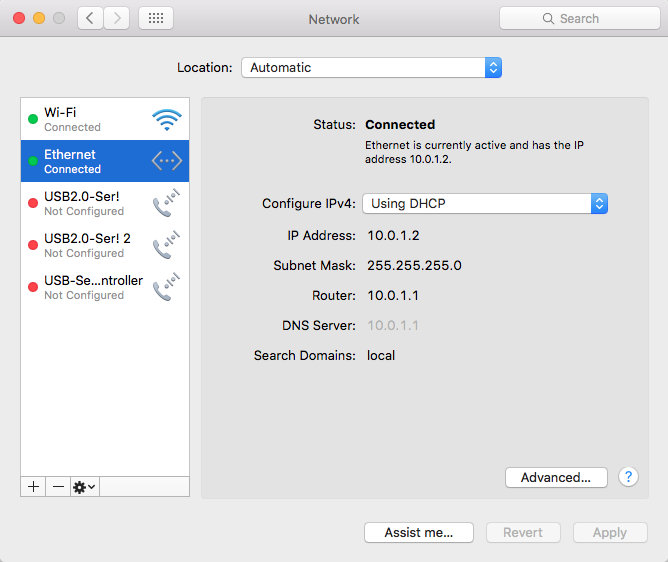Go back with the left arrow button
Image resolution: width=668 pixels, height=562 pixels.
point(90,18)
